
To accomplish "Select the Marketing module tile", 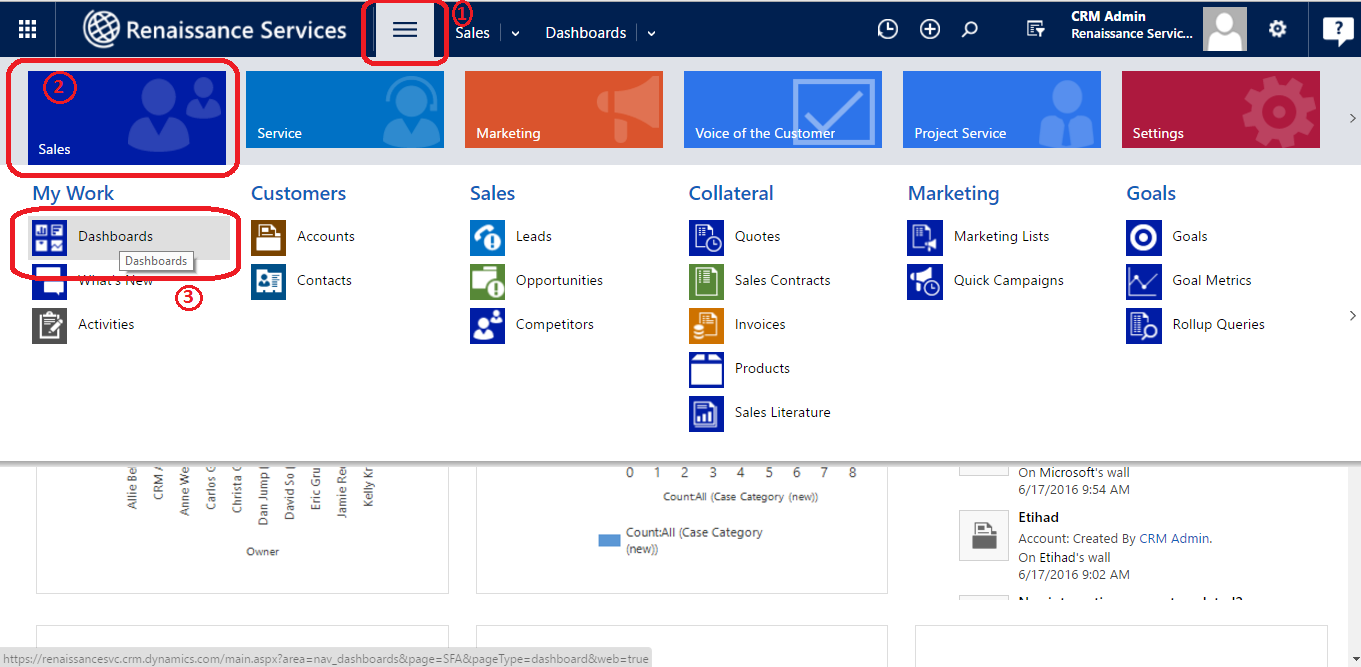I will point(564,110).
